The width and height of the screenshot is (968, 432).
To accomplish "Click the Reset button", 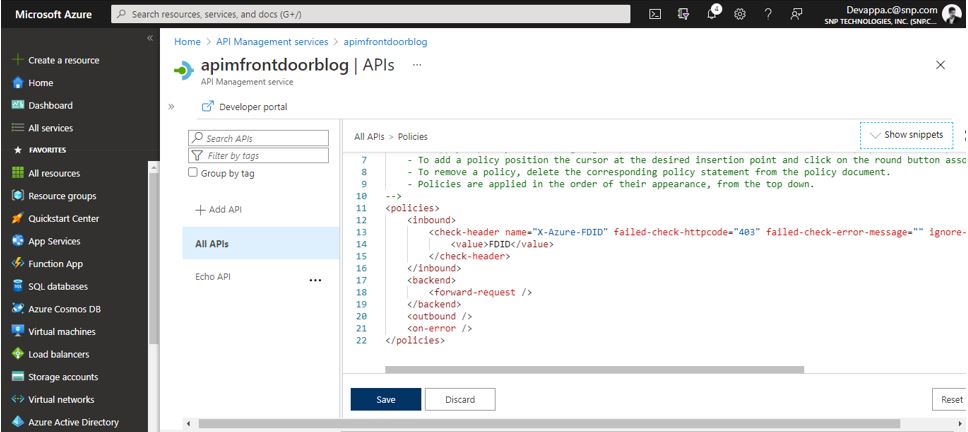I will 949,399.
